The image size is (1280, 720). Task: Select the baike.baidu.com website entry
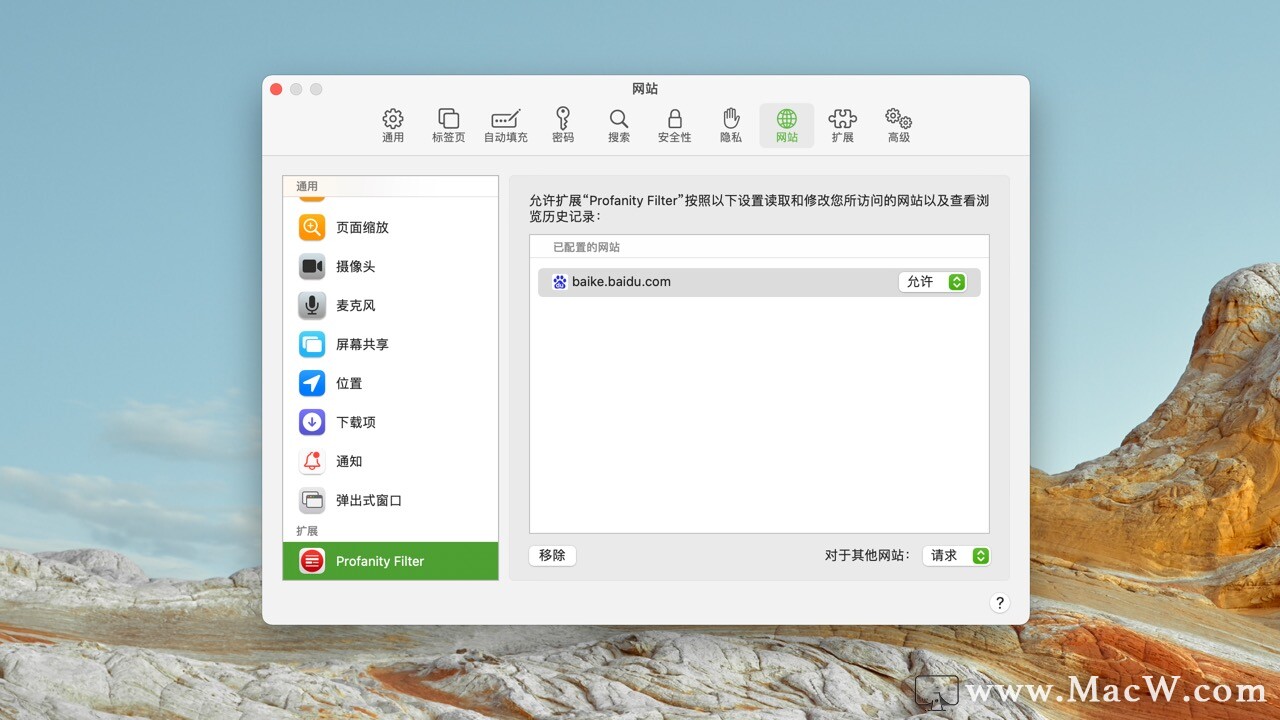click(x=759, y=282)
